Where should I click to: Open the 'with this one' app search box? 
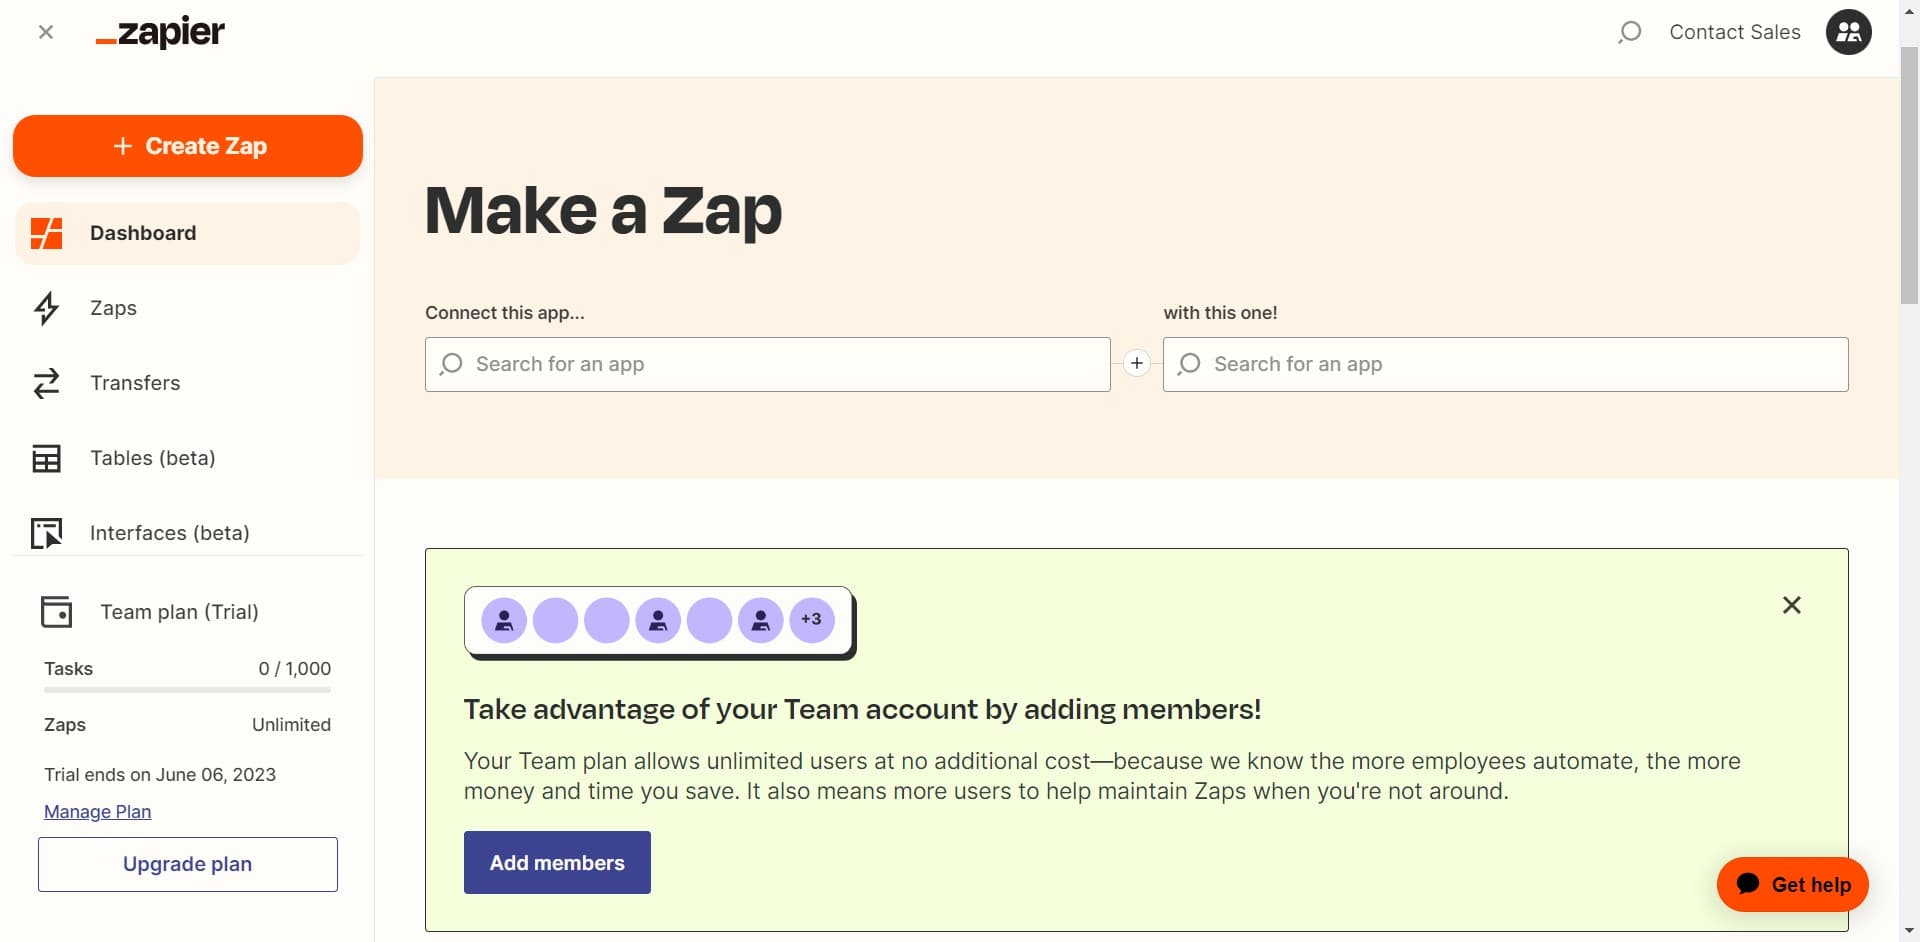(1506, 364)
